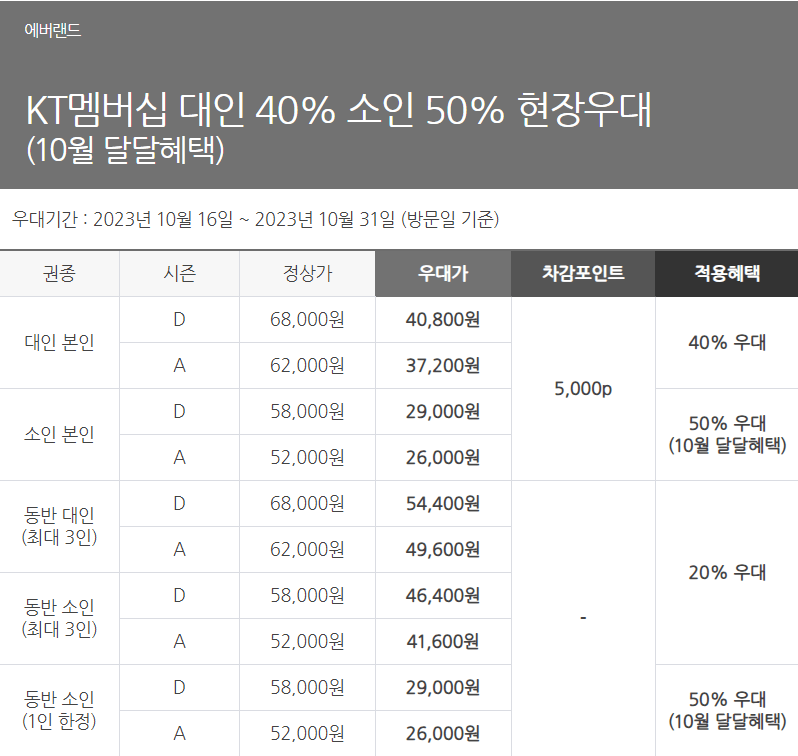Click the 46,400원 discounted price

pos(443,595)
